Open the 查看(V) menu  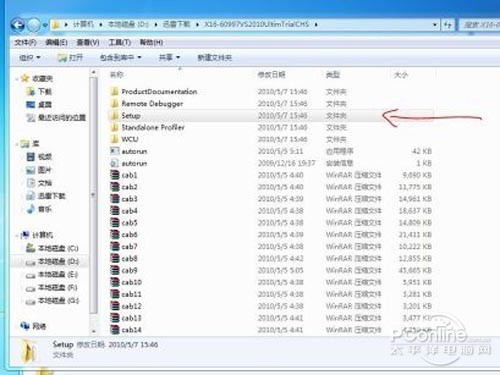pyautogui.click(x=88, y=42)
